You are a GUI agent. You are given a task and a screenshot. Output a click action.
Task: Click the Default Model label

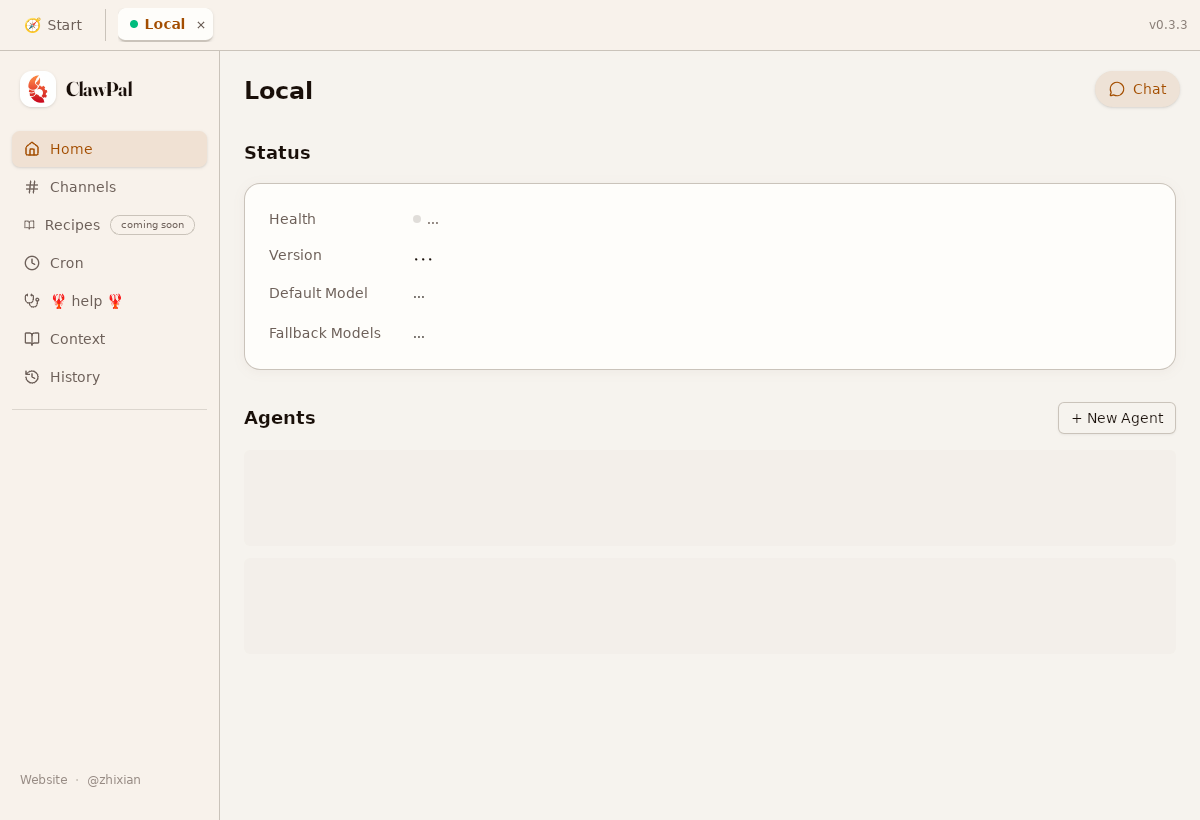point(318,293)
